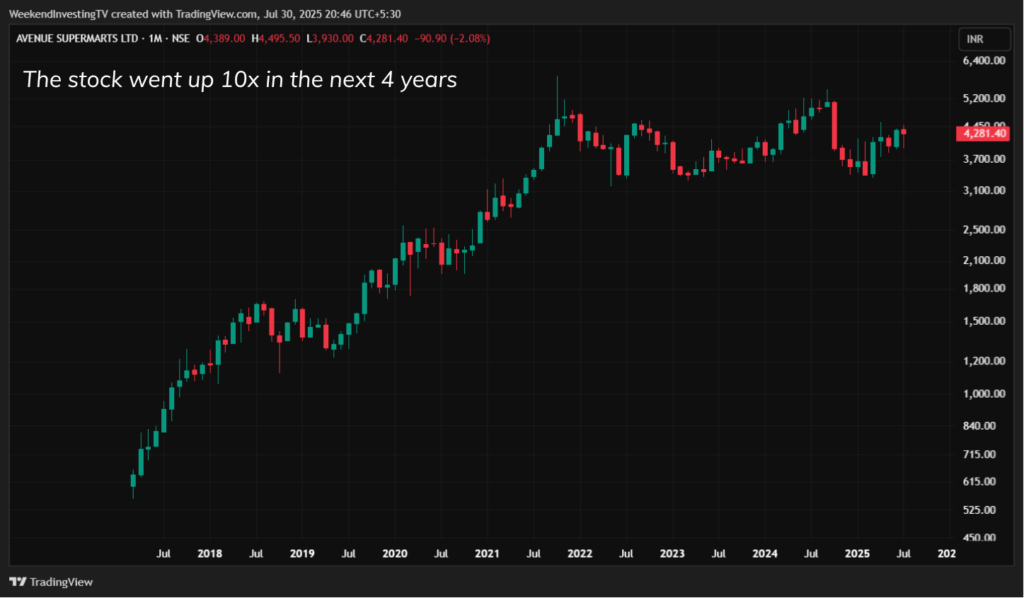
Task: Open the INR currency selector
Action: coord(984,39)
